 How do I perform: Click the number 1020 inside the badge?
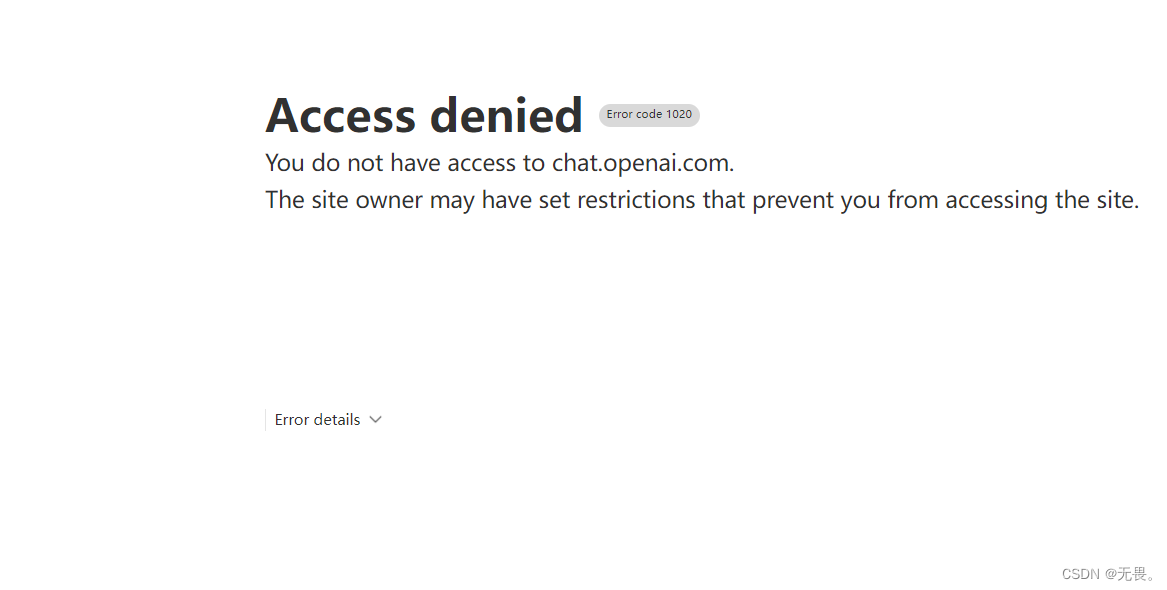pyautogui.click(x=679, y=114)
